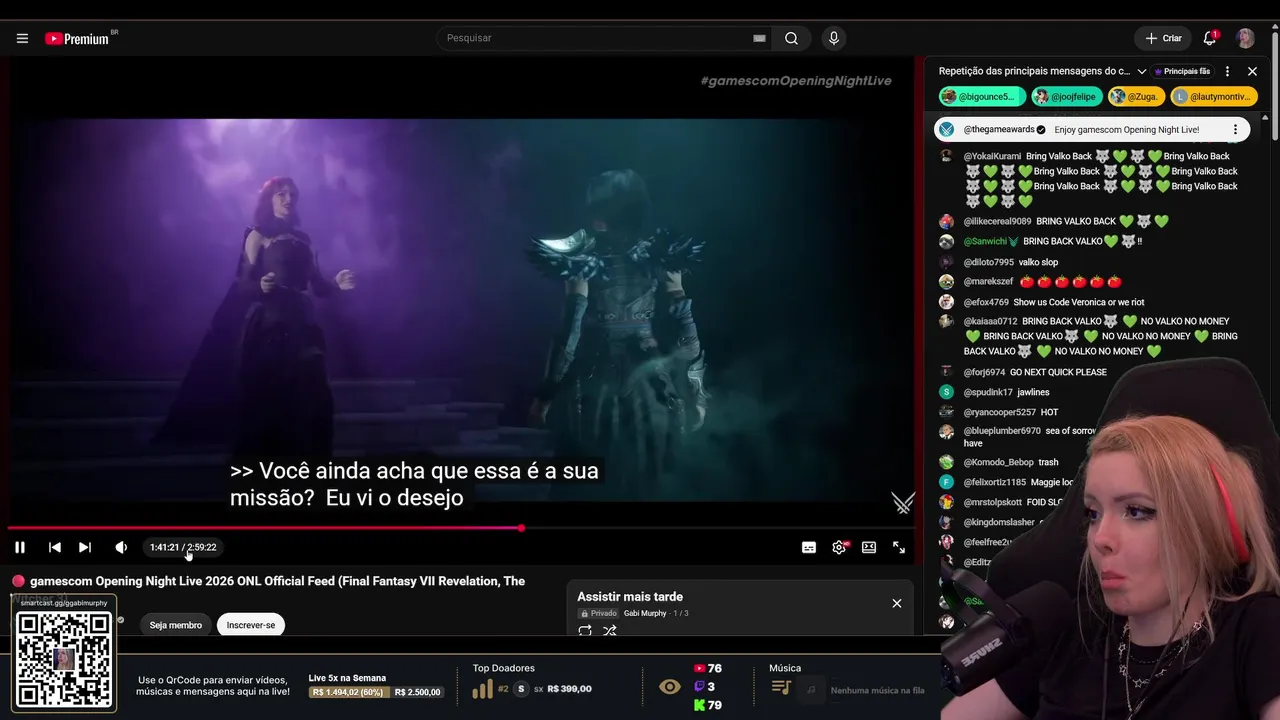Screen dimensions: 1280x720
Task: Click @efox4769 chat author name
Action: (x=986, y=302)
